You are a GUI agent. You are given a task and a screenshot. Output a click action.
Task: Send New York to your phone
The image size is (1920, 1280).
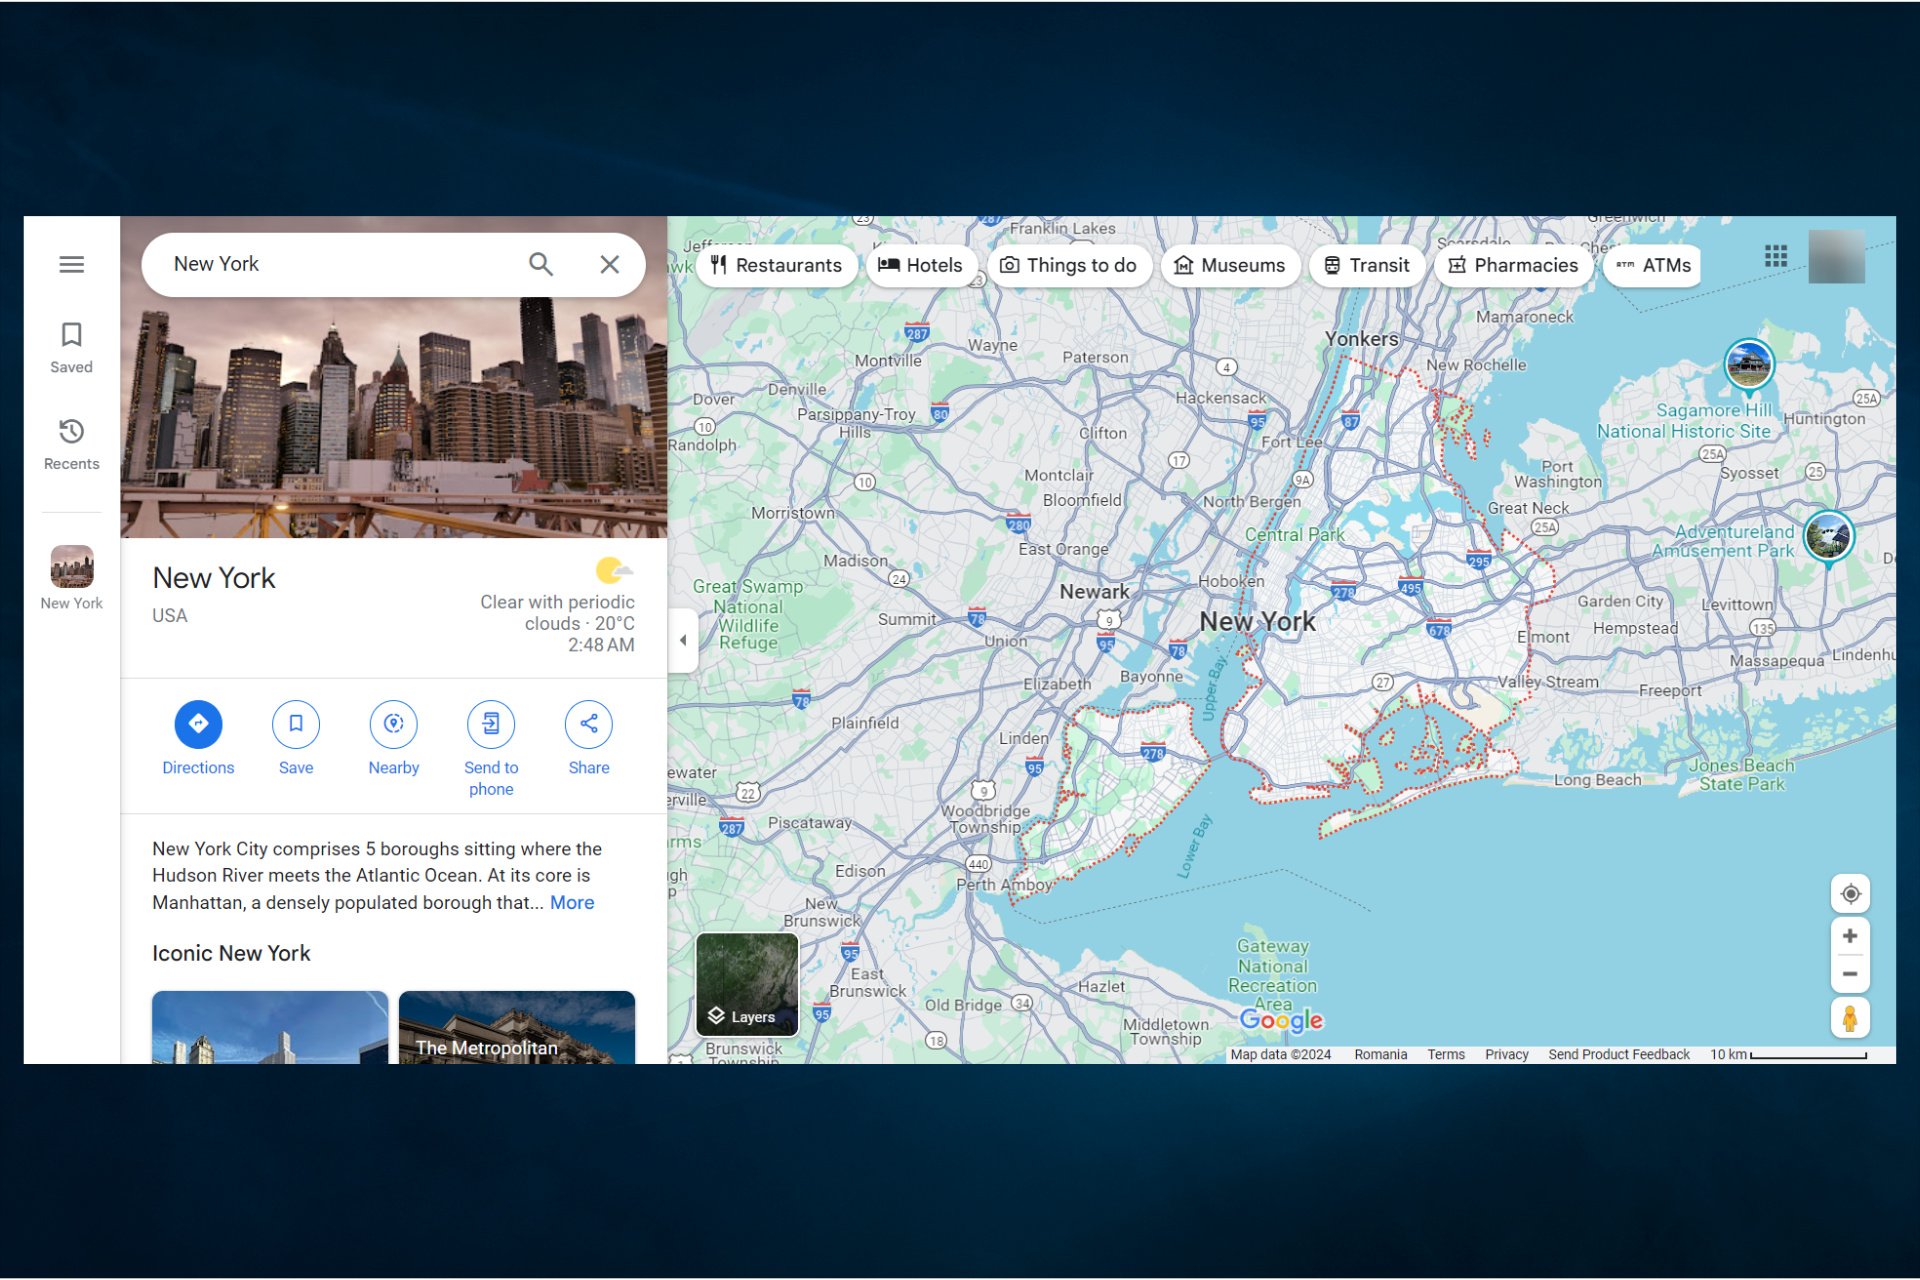[x=491, y=748]
